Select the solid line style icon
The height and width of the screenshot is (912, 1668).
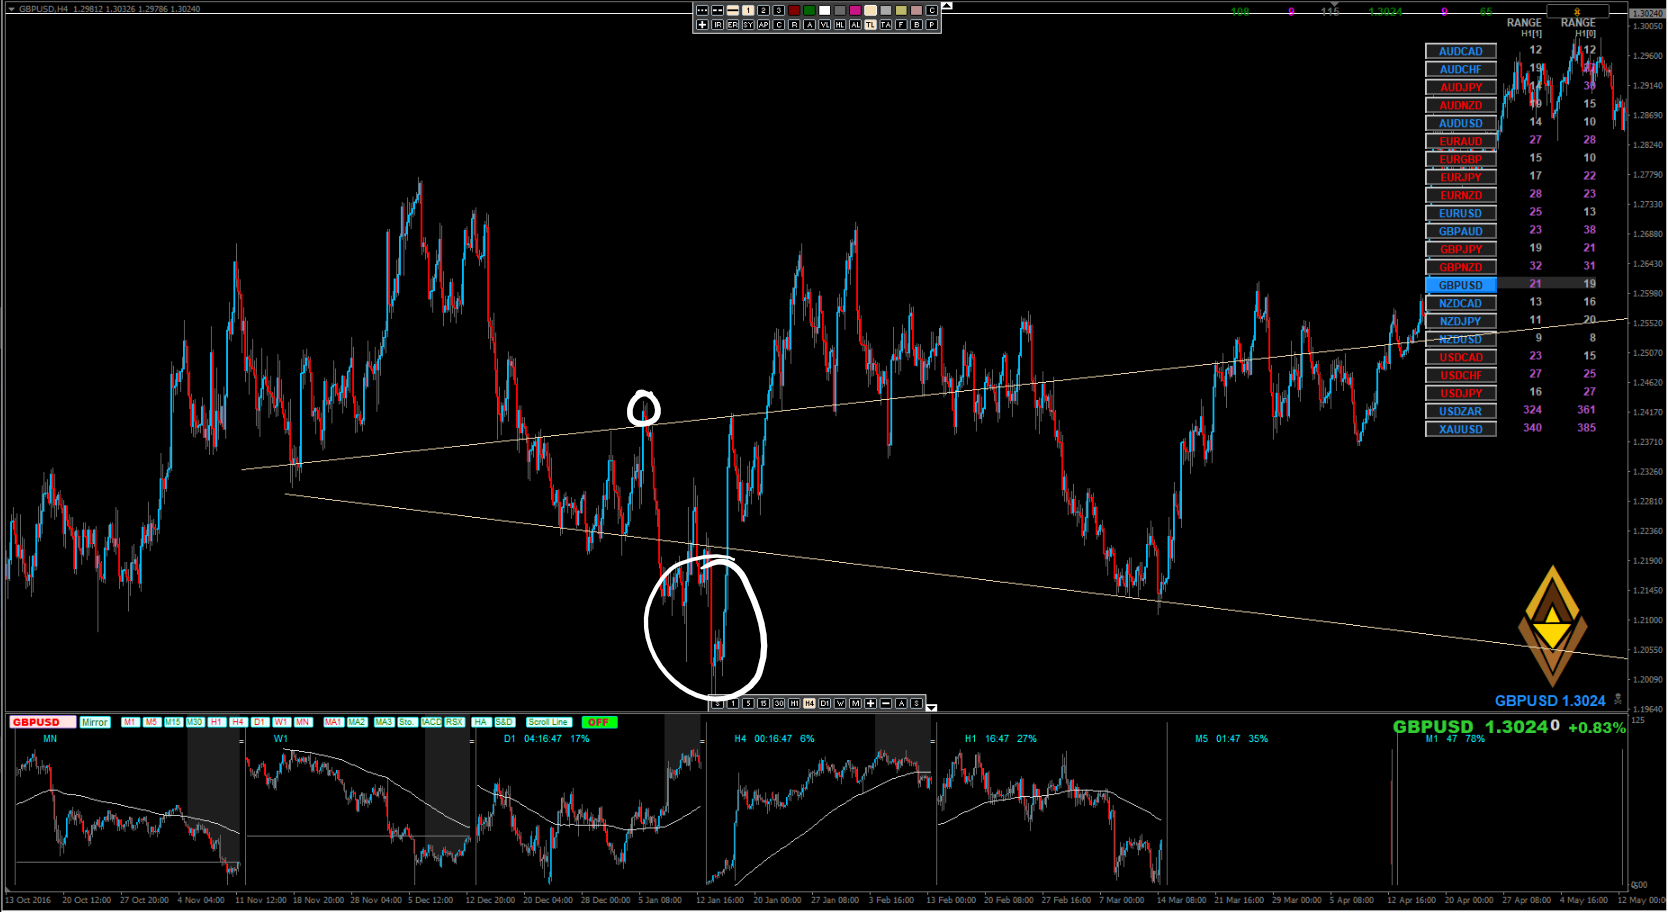732,10
